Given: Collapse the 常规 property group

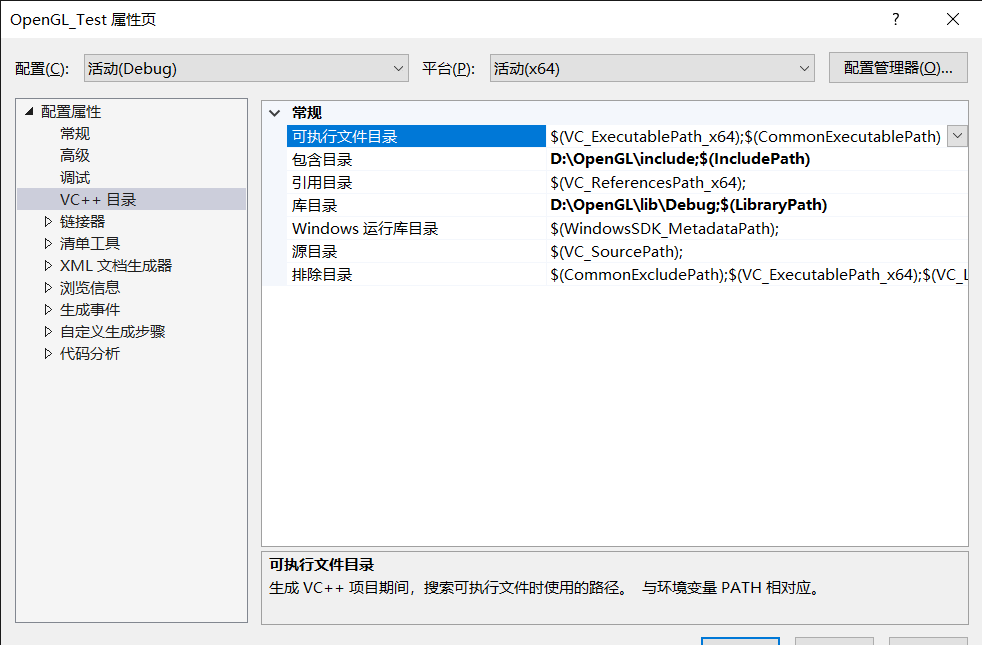Looking at the screenshot, I should click(x=277, y=111).
